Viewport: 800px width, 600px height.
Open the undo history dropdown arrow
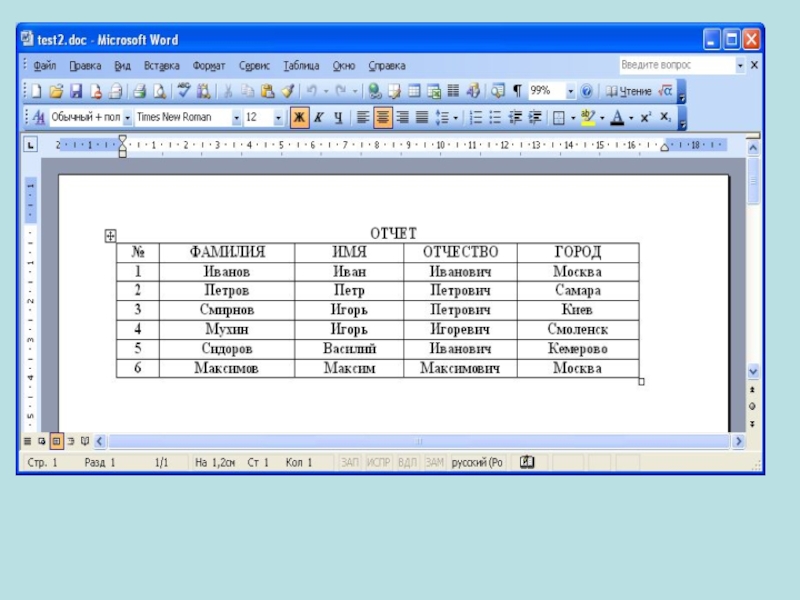(x=326, y=91)
